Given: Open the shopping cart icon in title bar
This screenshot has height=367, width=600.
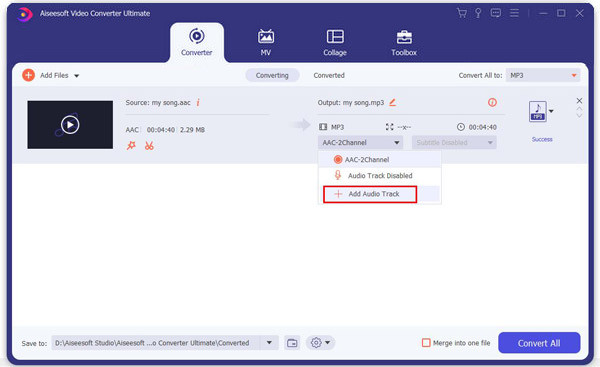Looking at the screenshot, I should click(x=462, y=13).
